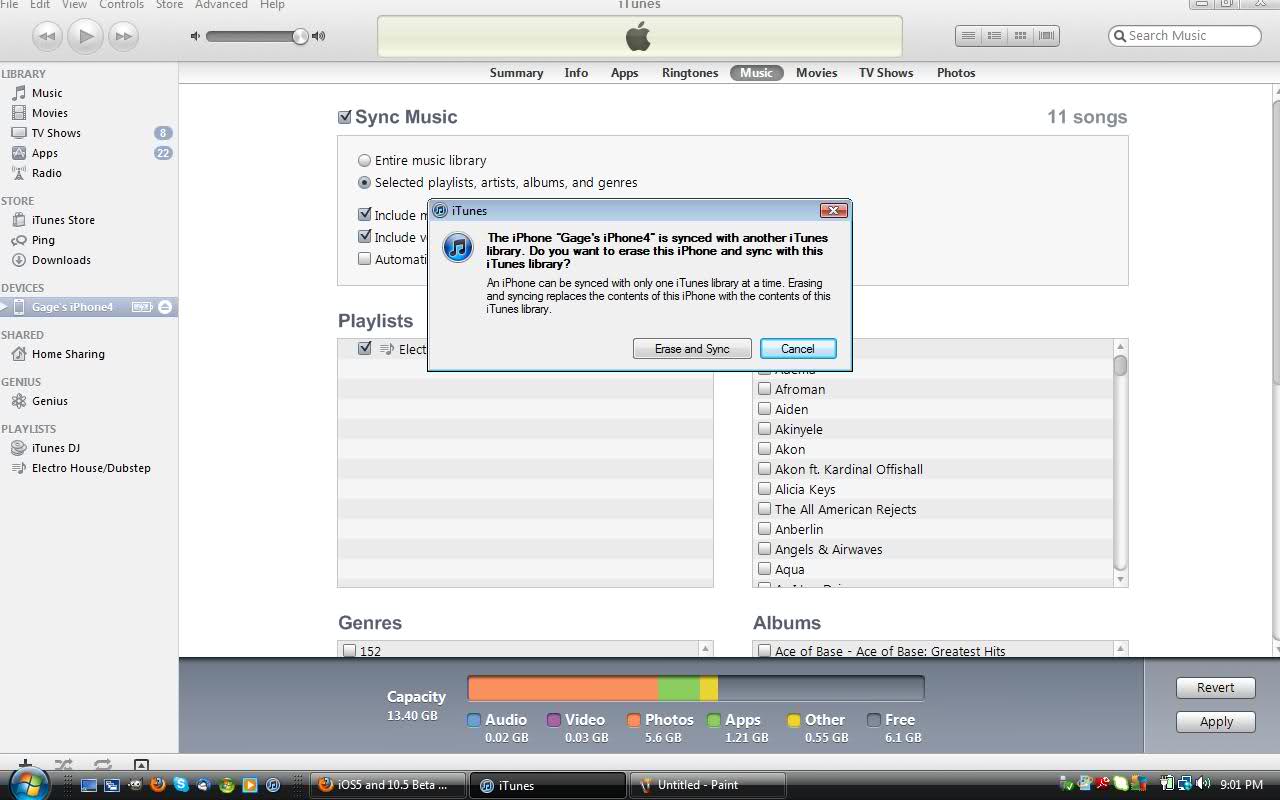Image resolution: width=1280 pixels, height=800 pixels.
Task: Select Selected playlists, artists, albums option
Action: tap(364, 182)
